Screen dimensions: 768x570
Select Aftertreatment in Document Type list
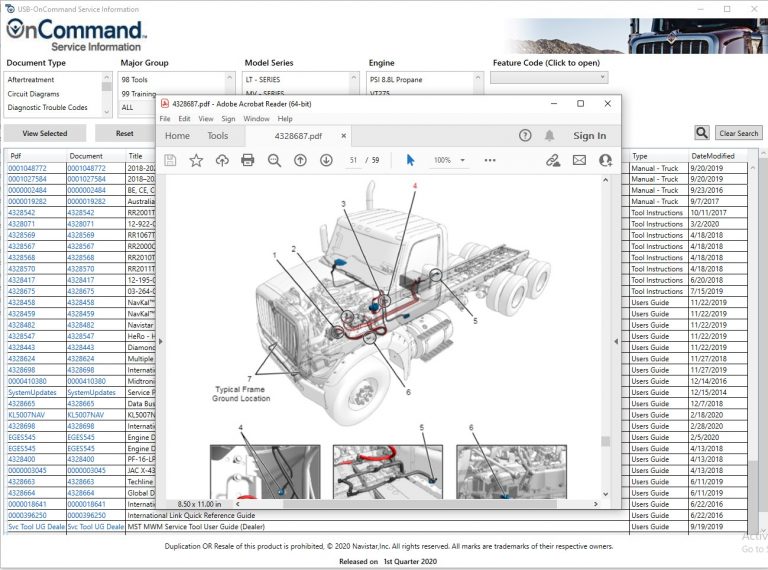[x=31, y=79]
